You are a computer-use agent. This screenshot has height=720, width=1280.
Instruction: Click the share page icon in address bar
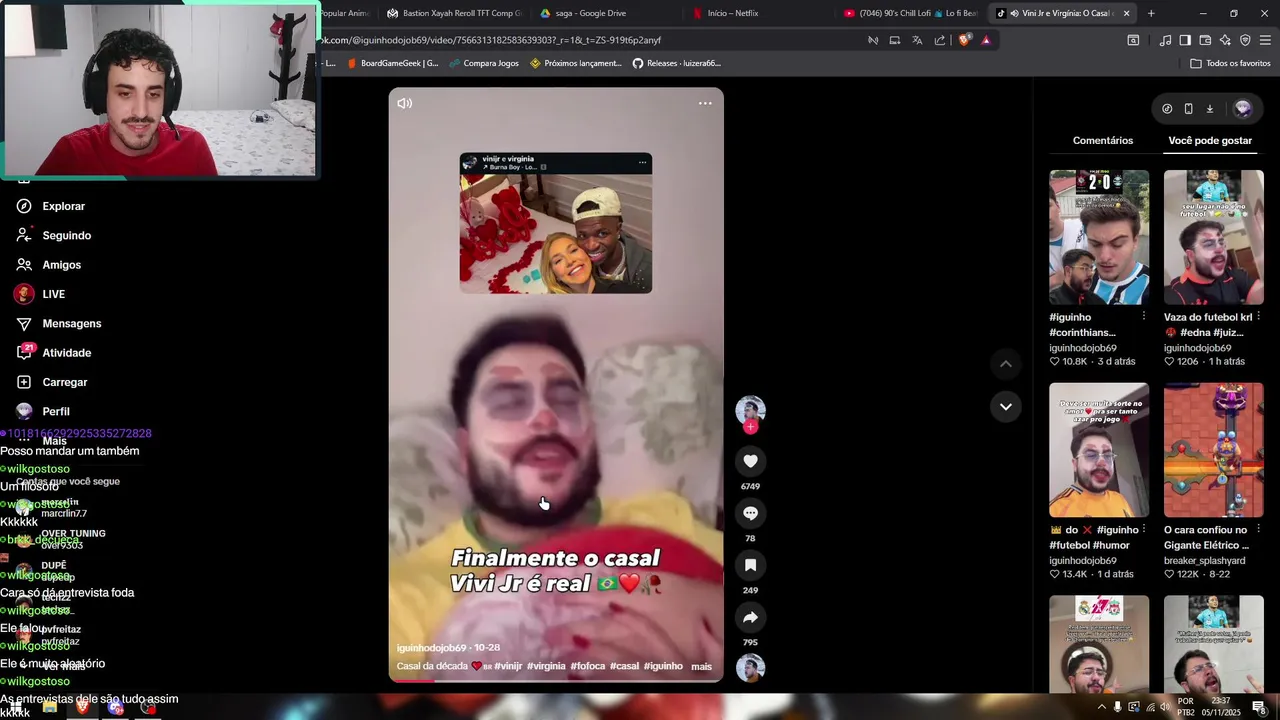click(x=940, y=40)
